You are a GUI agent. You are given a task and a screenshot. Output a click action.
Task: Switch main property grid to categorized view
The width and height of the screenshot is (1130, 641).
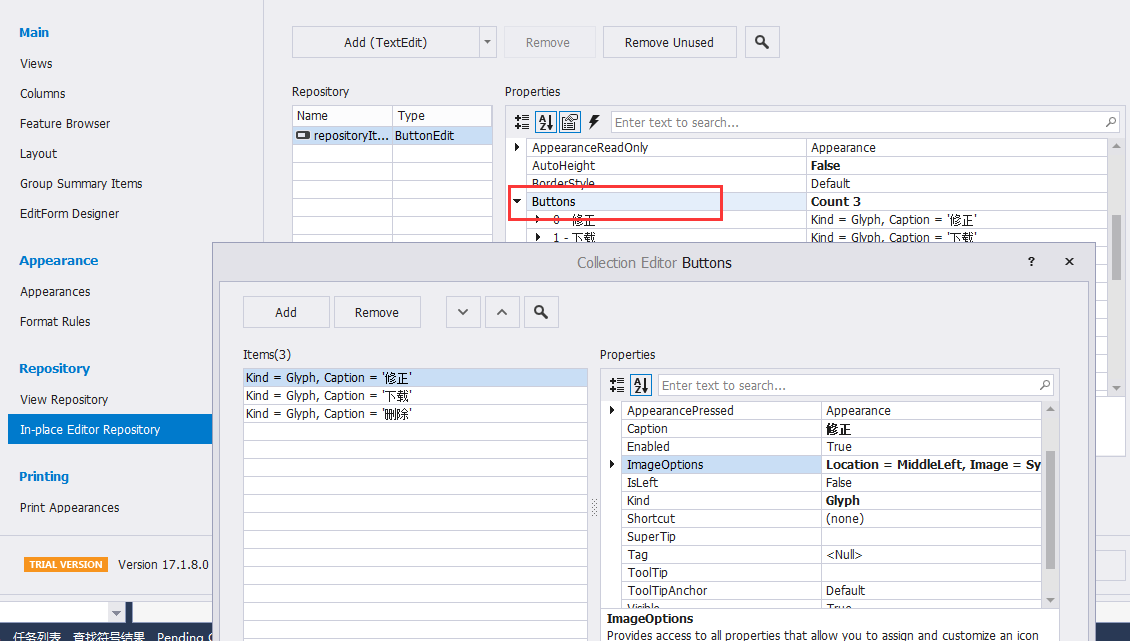click(x=522, y=122)
